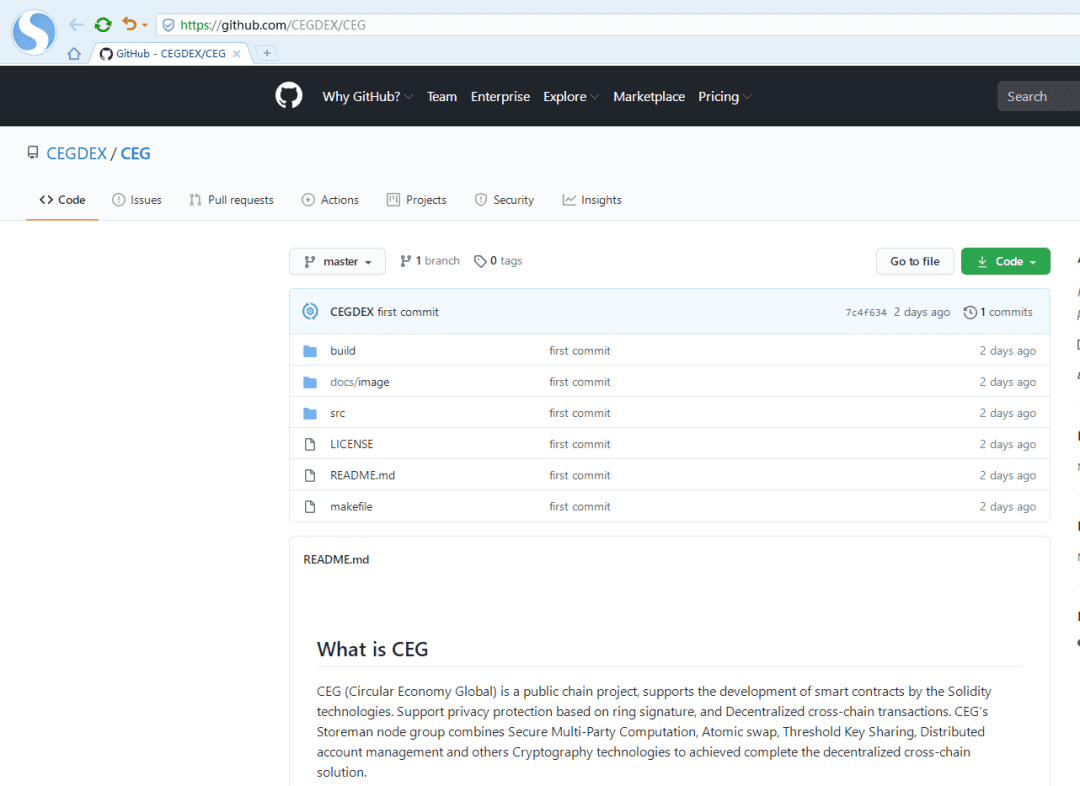Viewport: 1080px width, 786px height.
Task: Open the browser home icon
Action: (74, 53)
